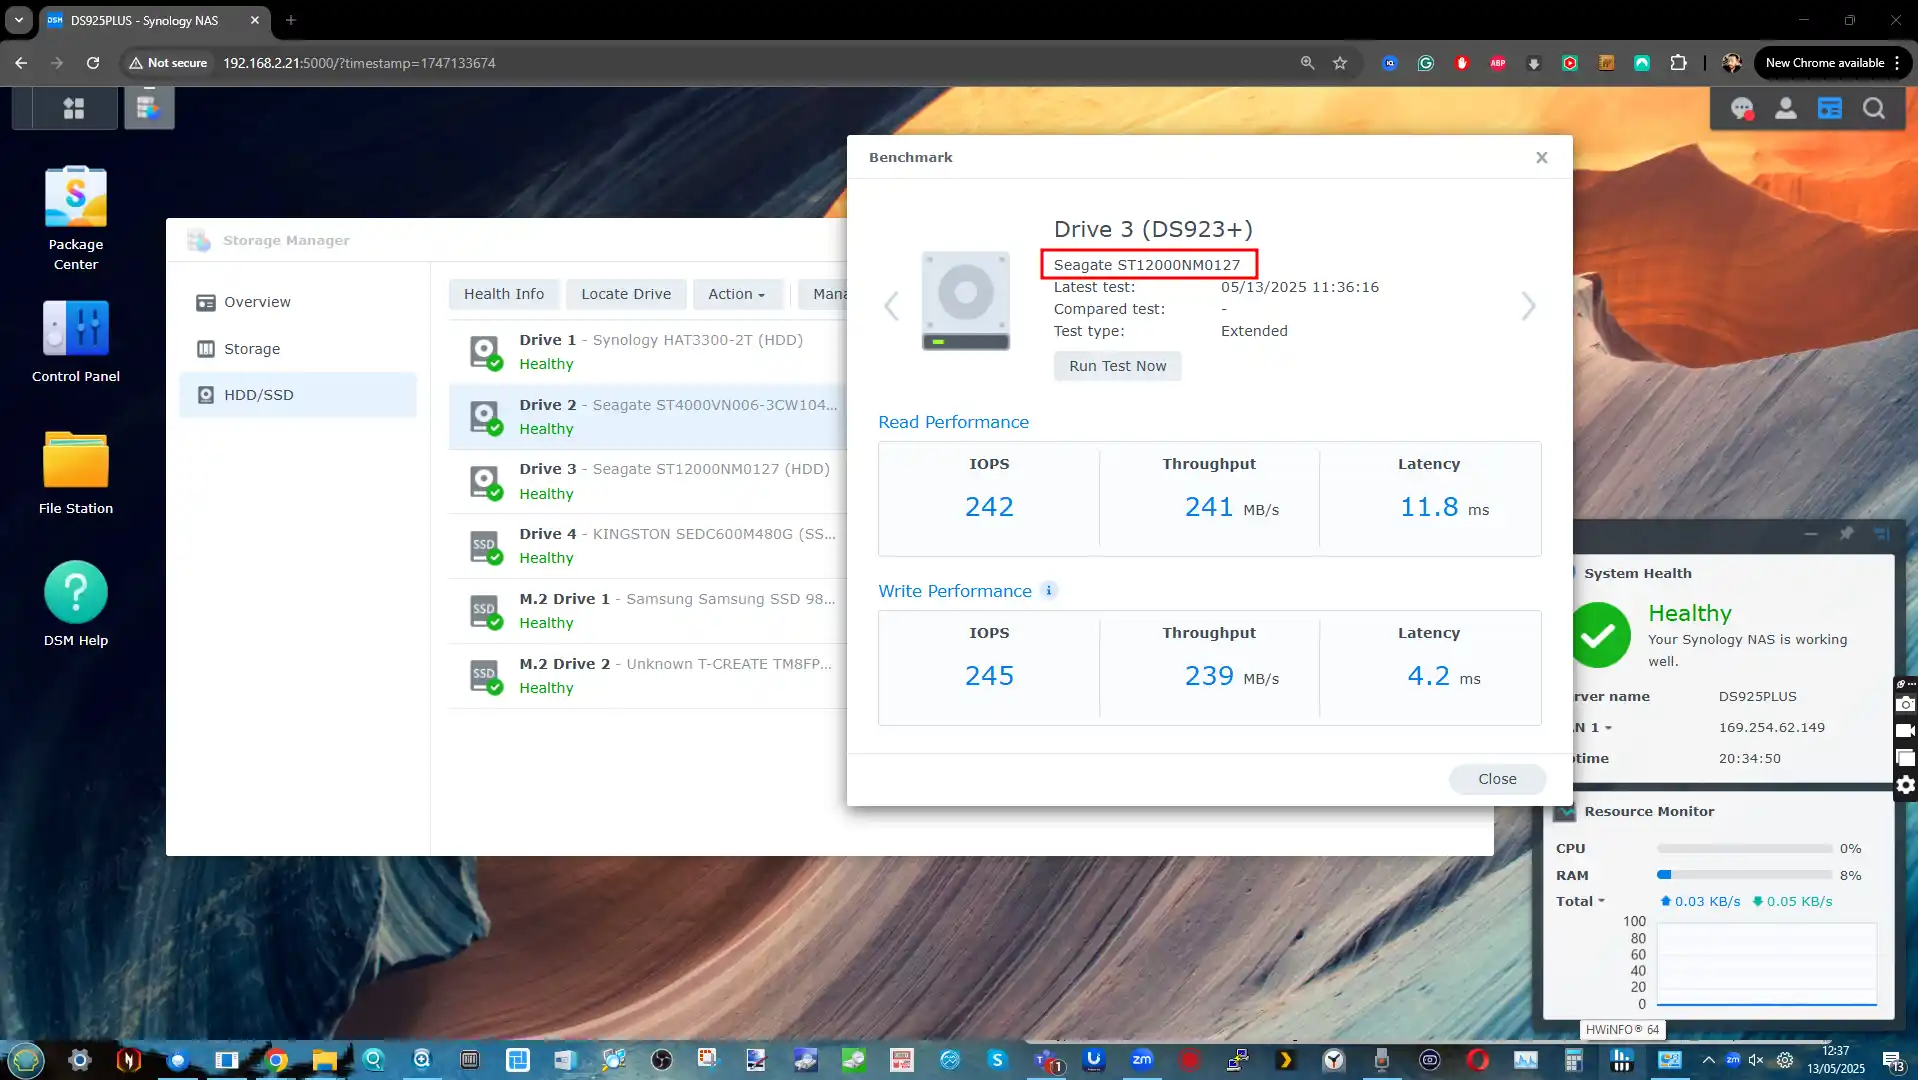
Task: Click the Close button in Benchmark dialog
Action: point(1497,779)
